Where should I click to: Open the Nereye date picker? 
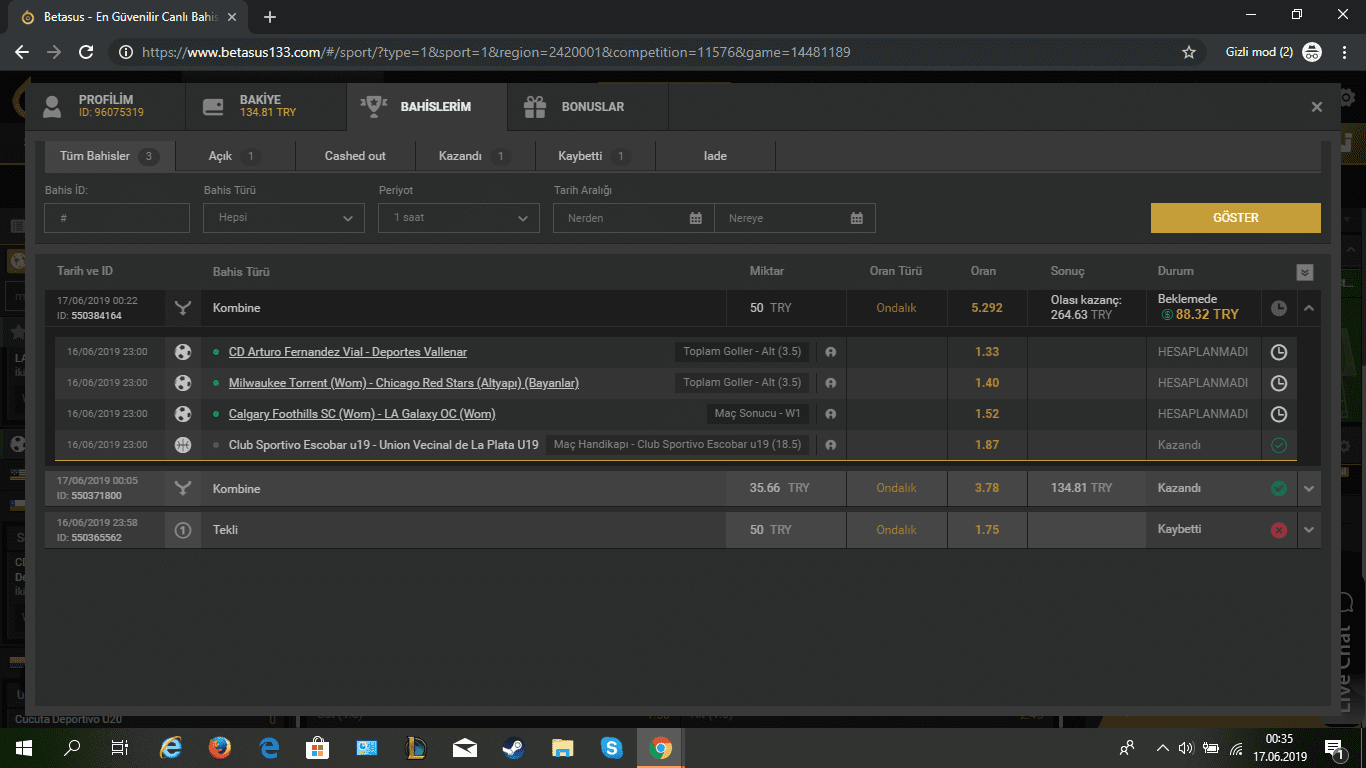click(795, 218)
